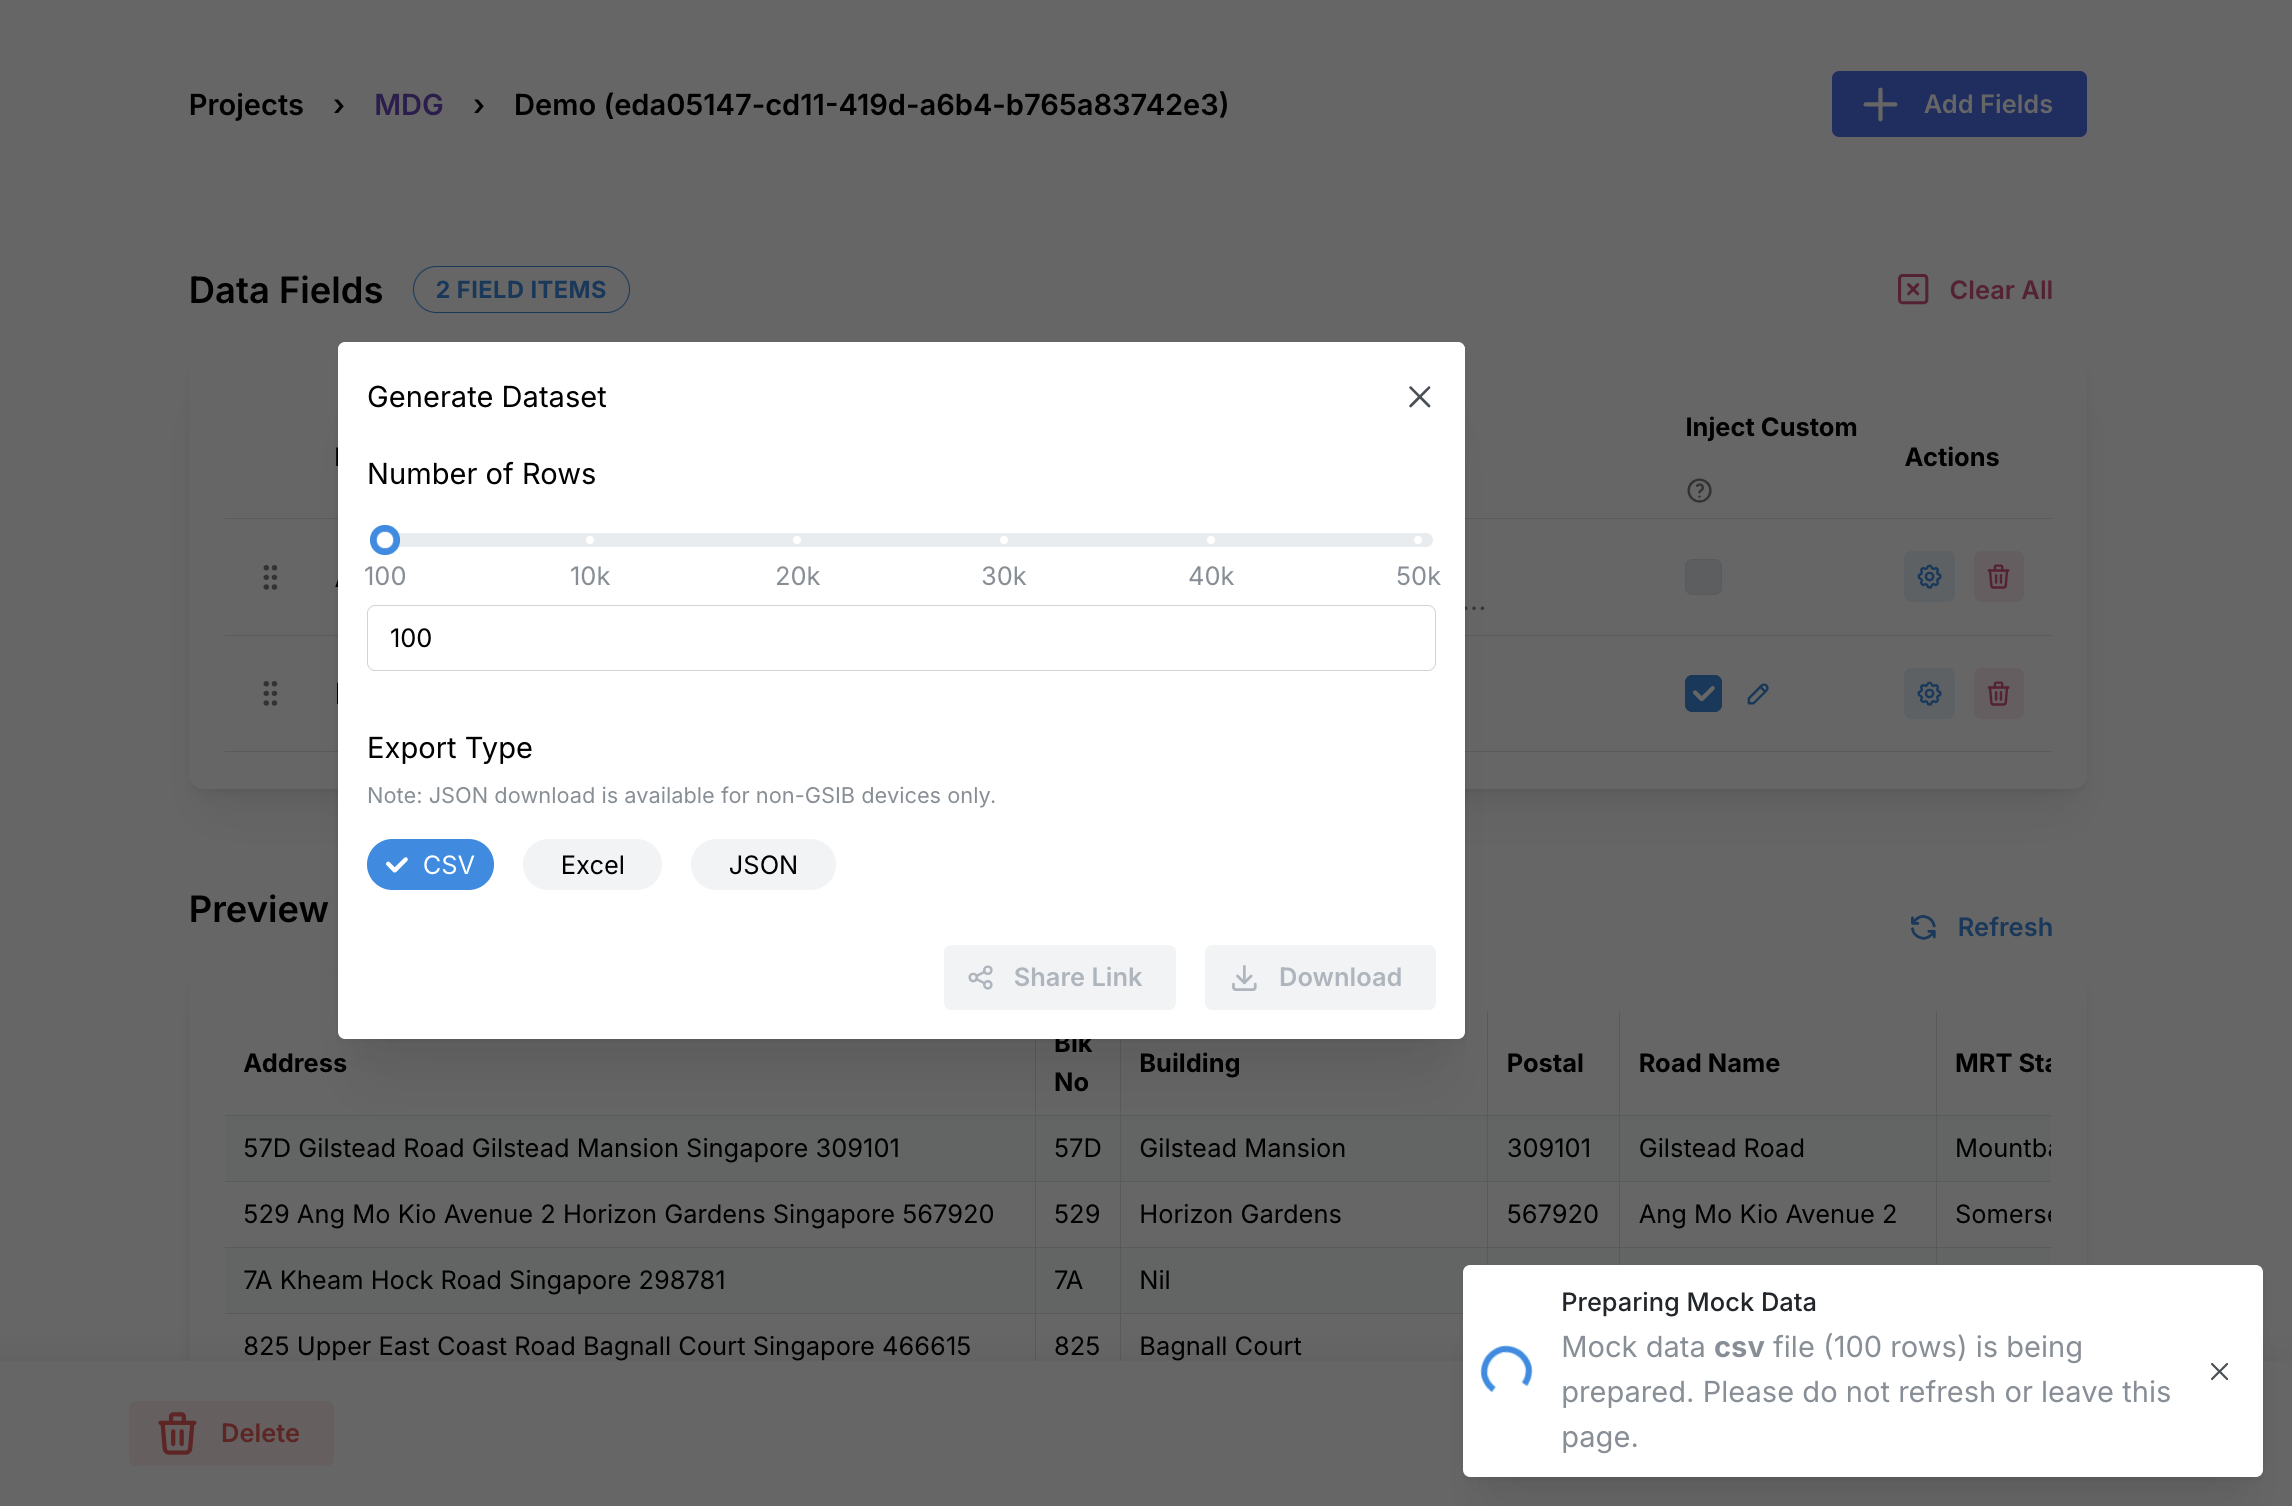The width and height of the screenshot is (2292, 1506).
Task: Select the JSON export type
Action: click(763, 865)
